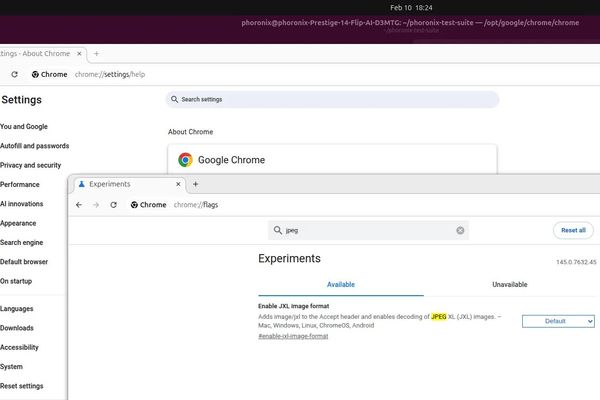The height and width of the screenshot is (400, 600).
Task: Open a new tab in the Experiments window
Action: coord(196,184)
